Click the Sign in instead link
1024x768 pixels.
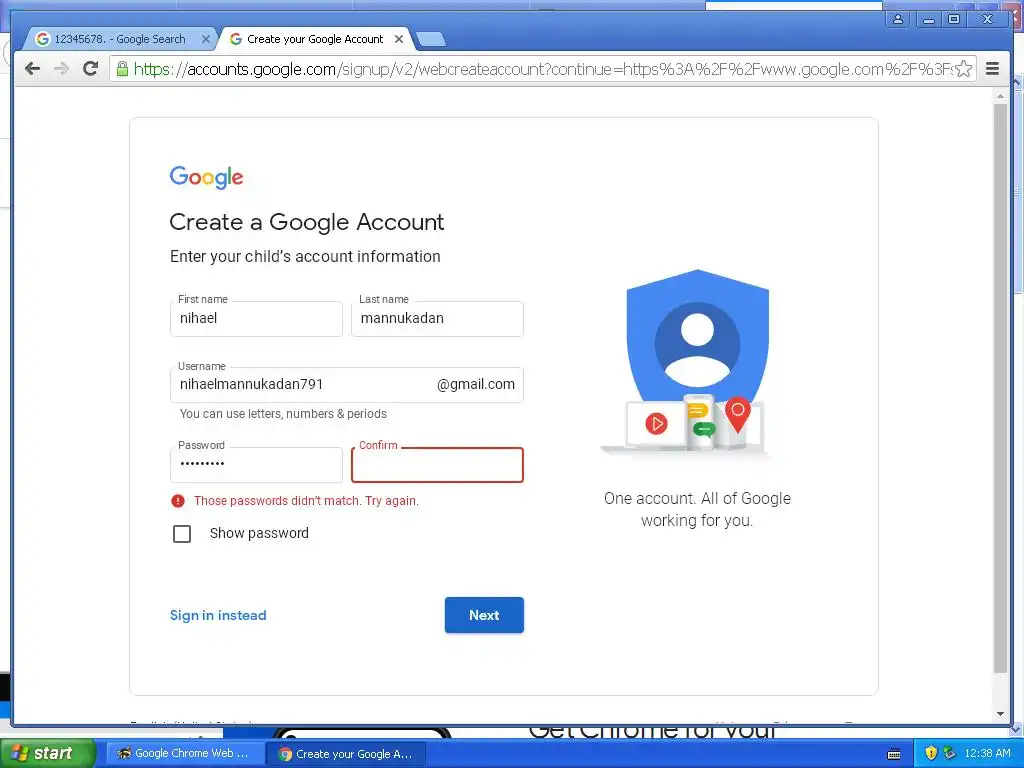pyautogui.click(x=218, y=615)
